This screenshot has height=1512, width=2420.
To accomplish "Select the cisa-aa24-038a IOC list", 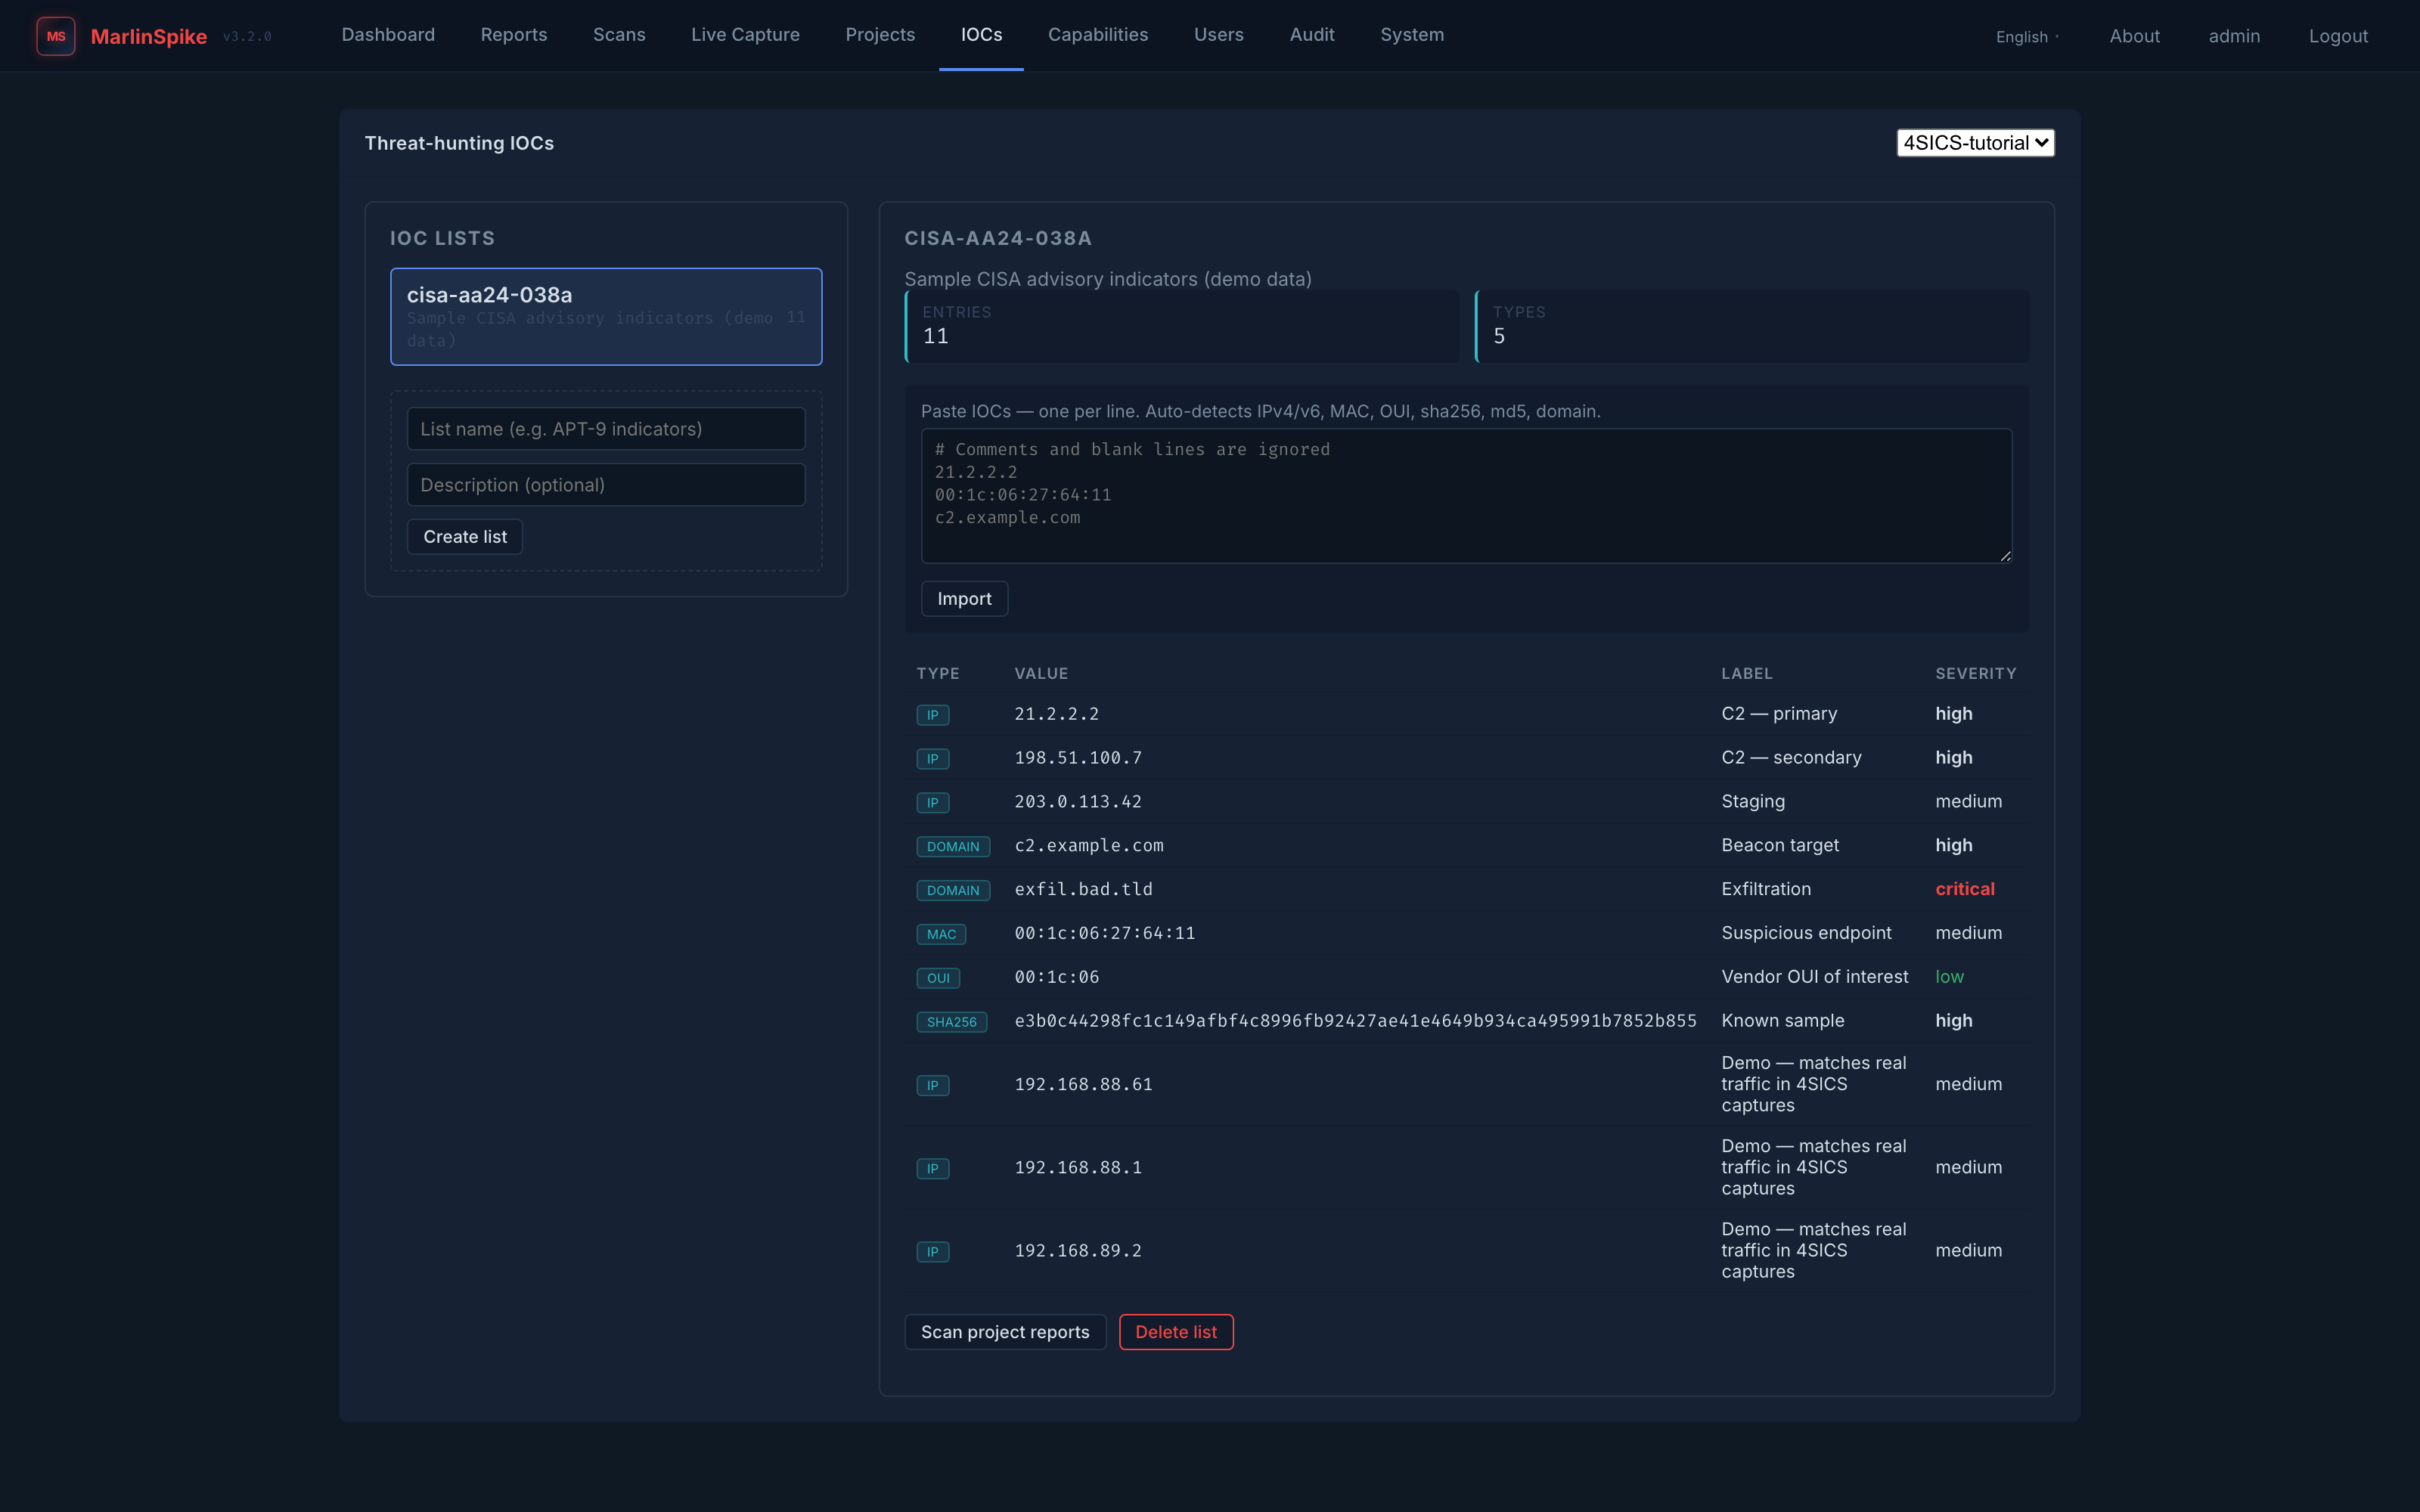I will coord(606,316).
